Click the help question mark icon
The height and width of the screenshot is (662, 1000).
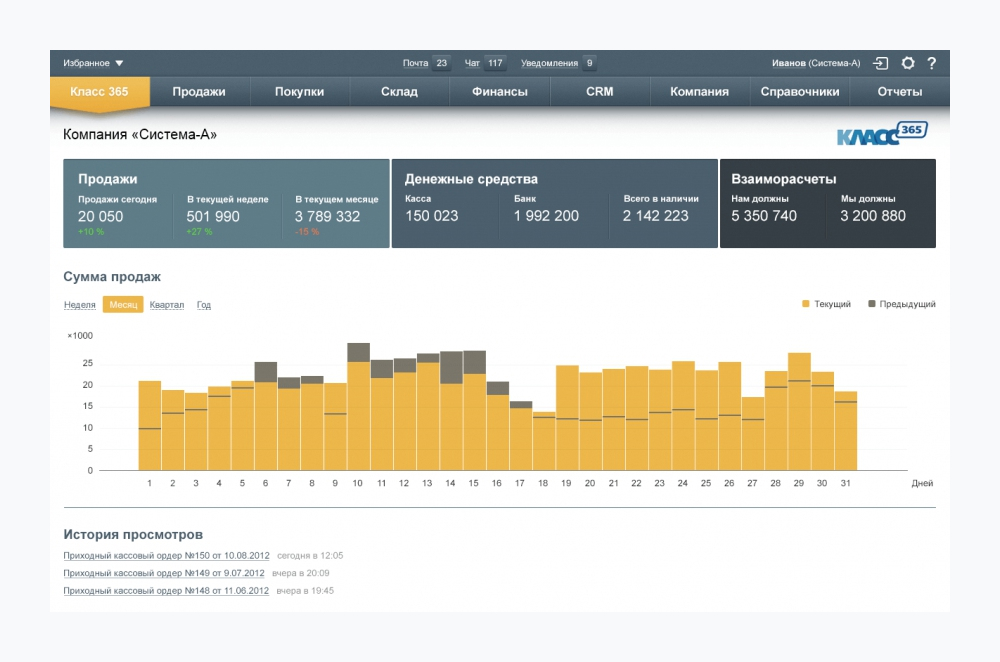click(x=932, y=63)
